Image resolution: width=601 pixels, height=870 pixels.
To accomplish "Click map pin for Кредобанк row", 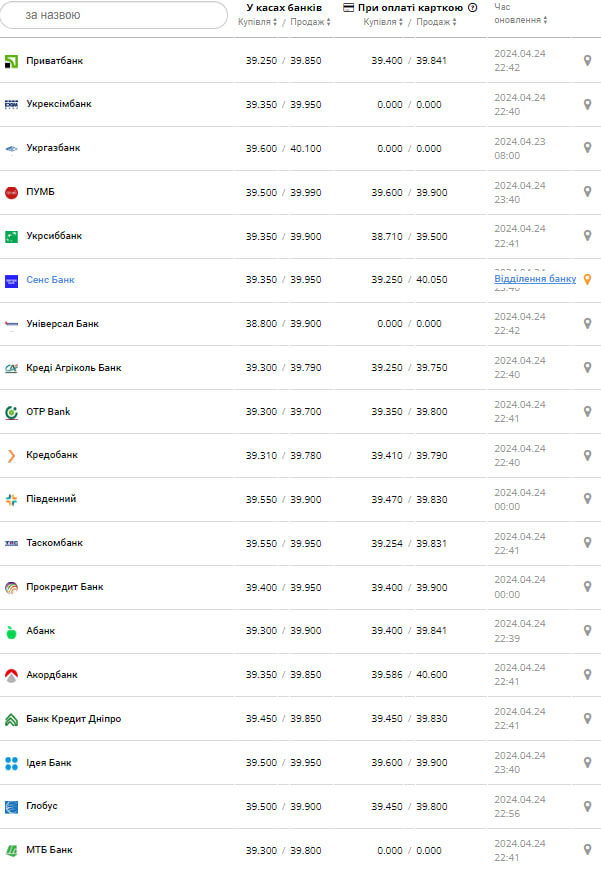I will pyautogui.click(x=587, y=455).
